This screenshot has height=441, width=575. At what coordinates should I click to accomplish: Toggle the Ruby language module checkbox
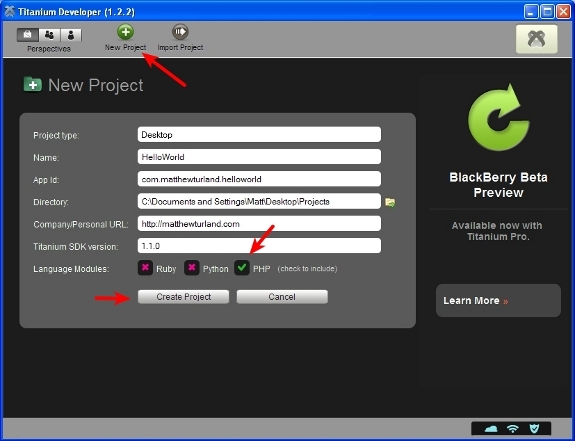145,268
